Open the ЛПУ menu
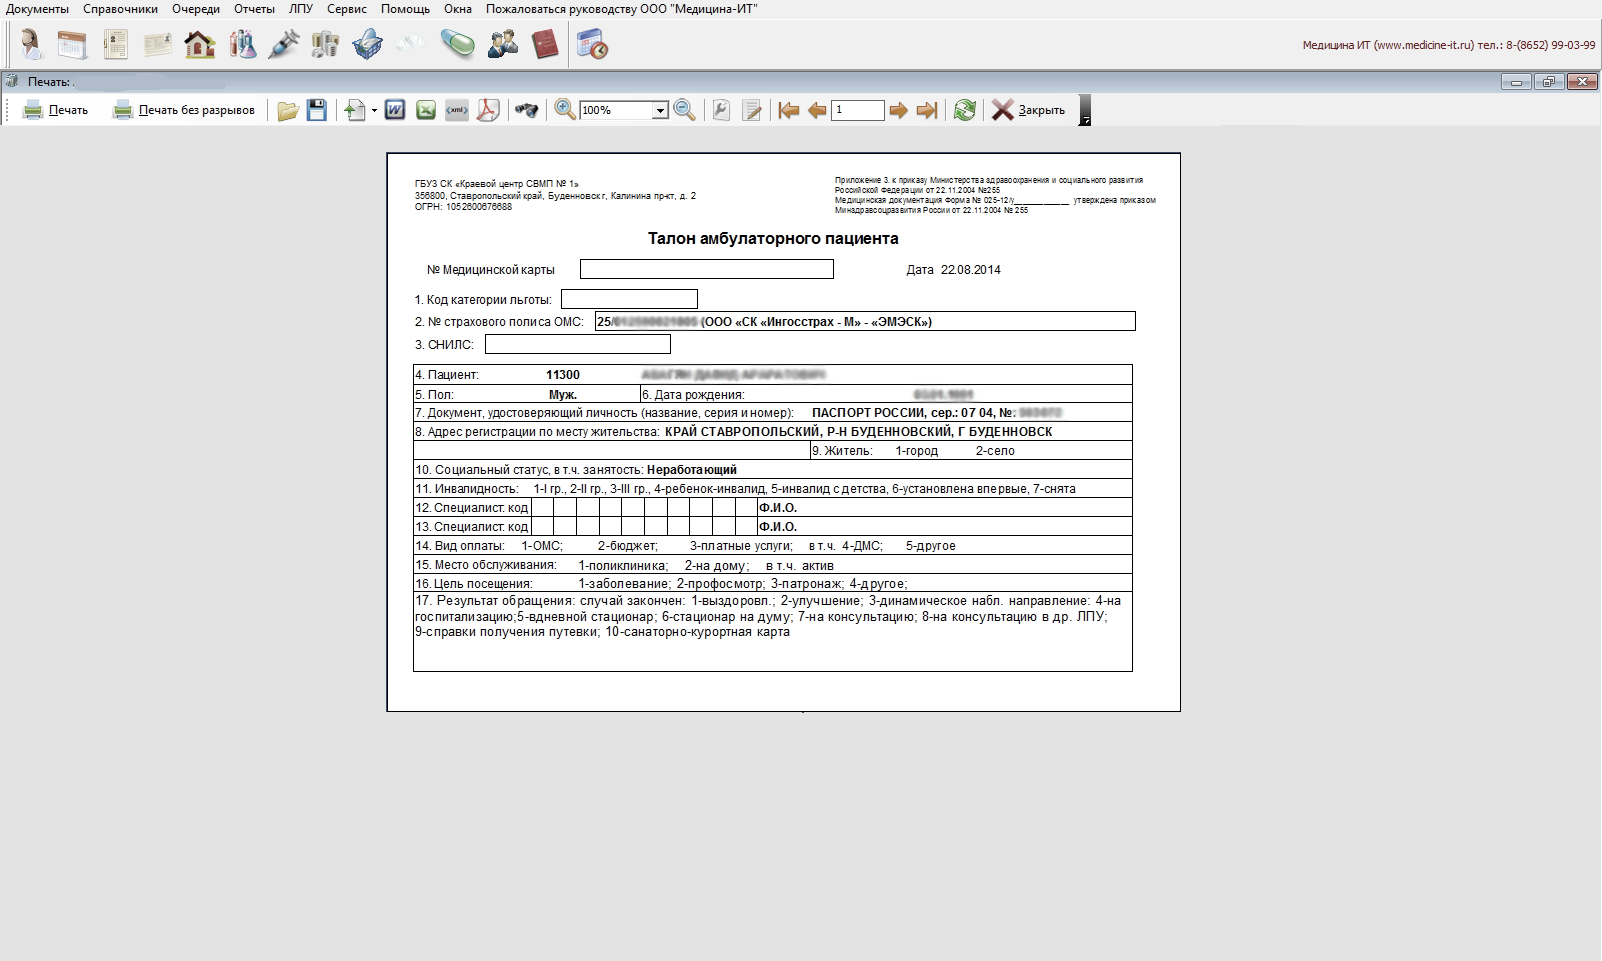Screen dimensions: 1602x961 301,9
